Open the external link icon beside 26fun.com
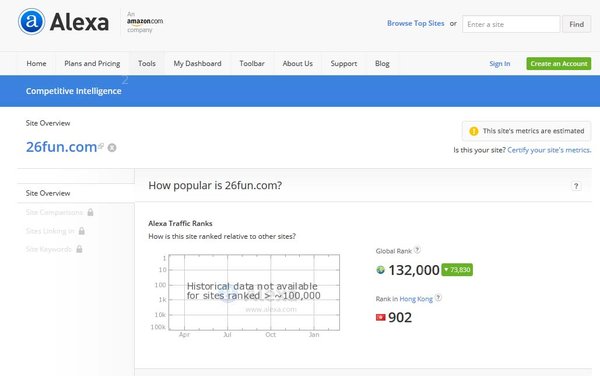600x376 pixels. point(101,146)
